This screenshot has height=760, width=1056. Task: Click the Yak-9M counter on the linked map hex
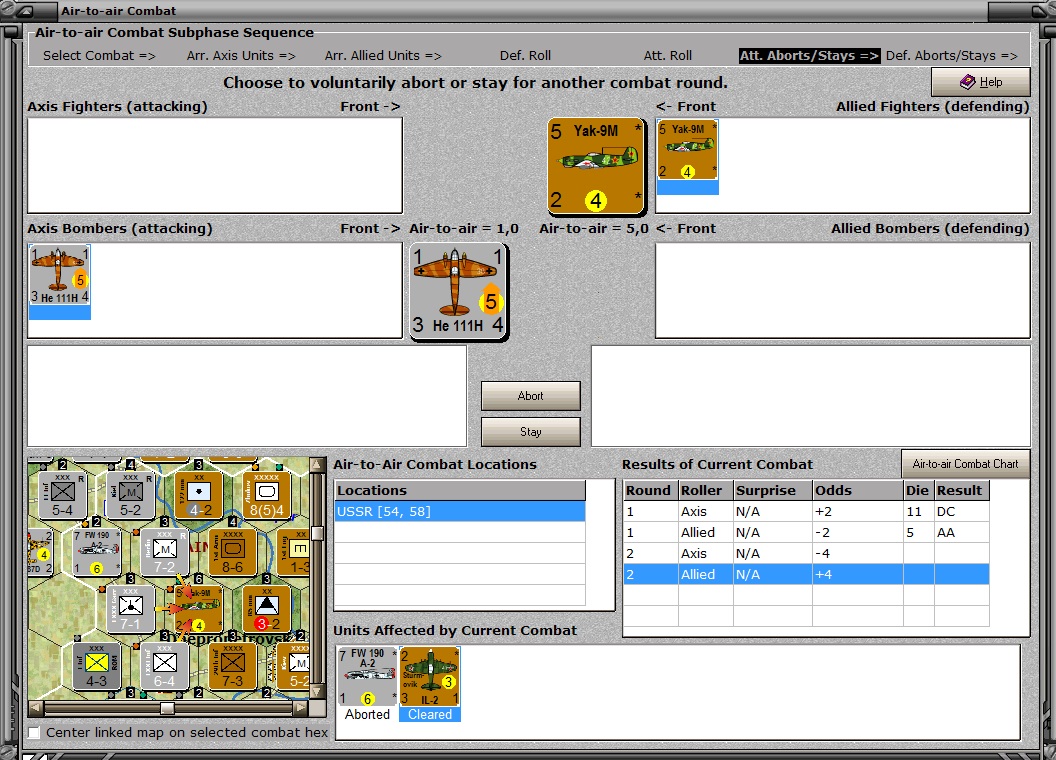coord(197,608)
